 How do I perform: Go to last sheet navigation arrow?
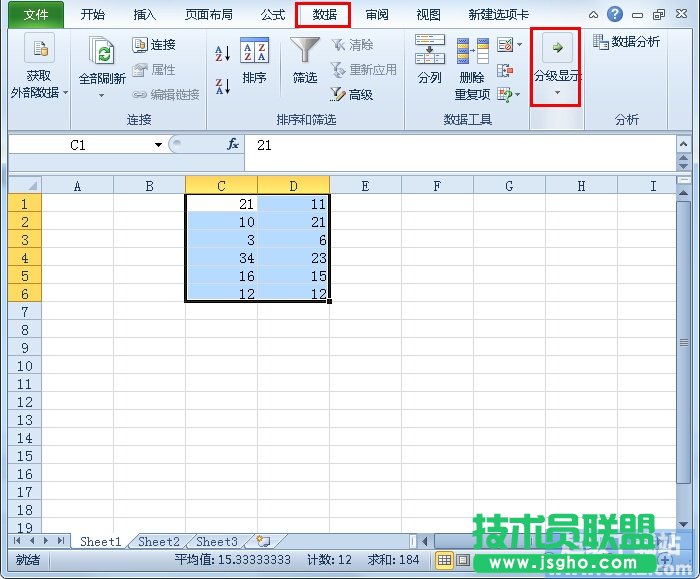coord(61,541)
